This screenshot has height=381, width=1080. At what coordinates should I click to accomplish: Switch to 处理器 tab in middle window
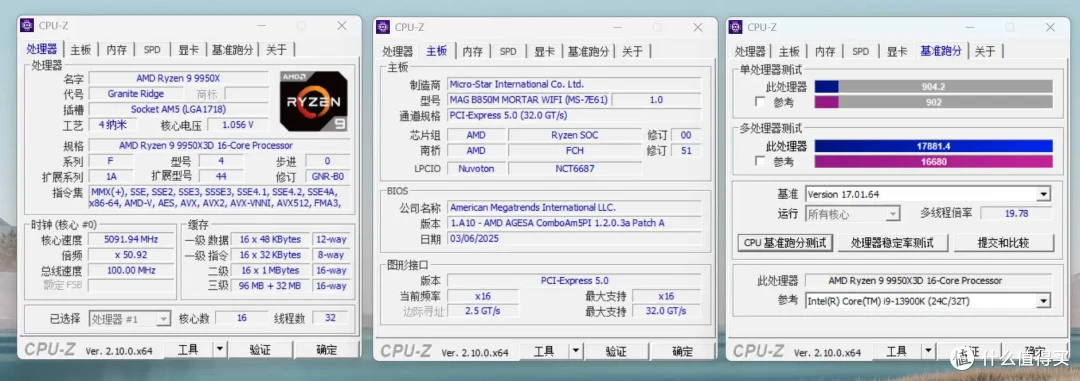pos(397,51)
